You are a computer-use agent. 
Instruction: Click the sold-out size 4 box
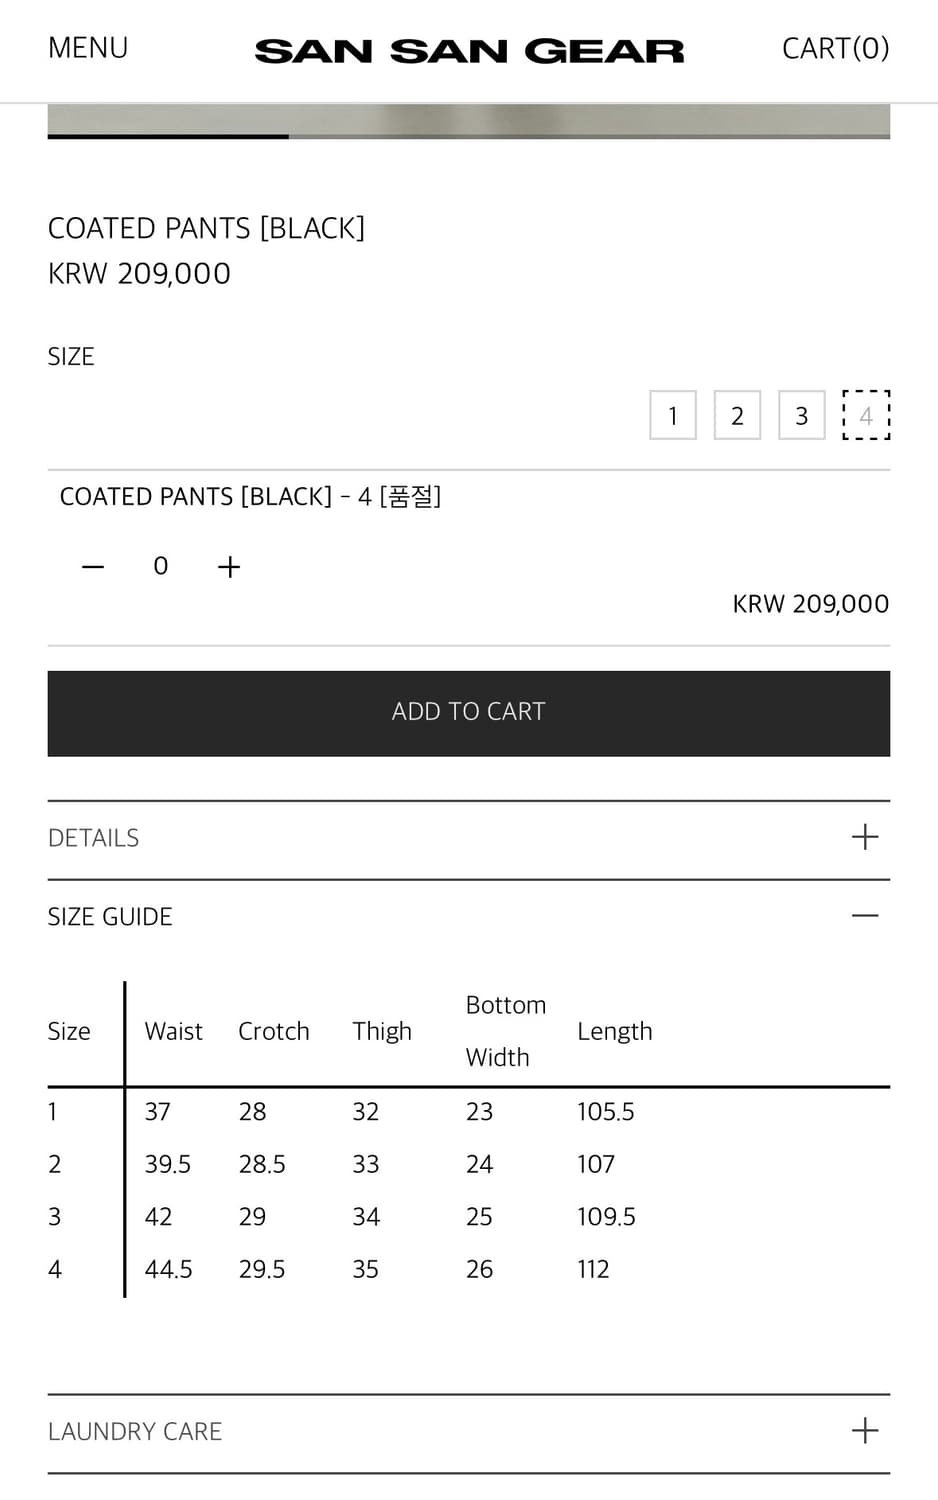coord(866,415)
